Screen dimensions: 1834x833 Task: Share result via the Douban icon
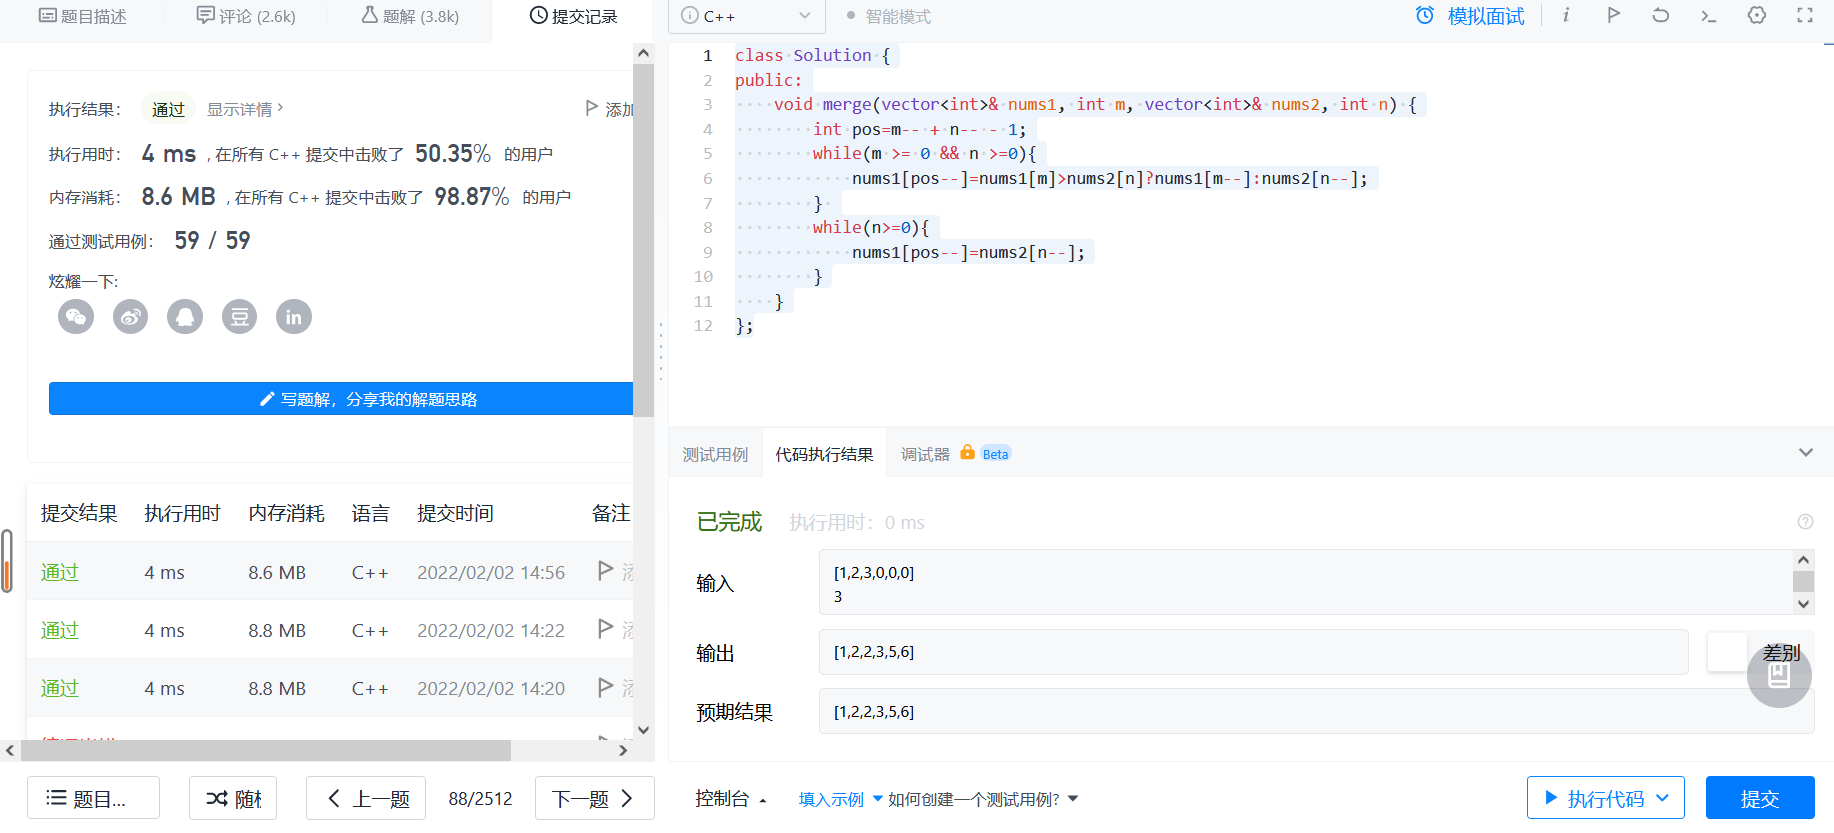(x=239, y=317)
